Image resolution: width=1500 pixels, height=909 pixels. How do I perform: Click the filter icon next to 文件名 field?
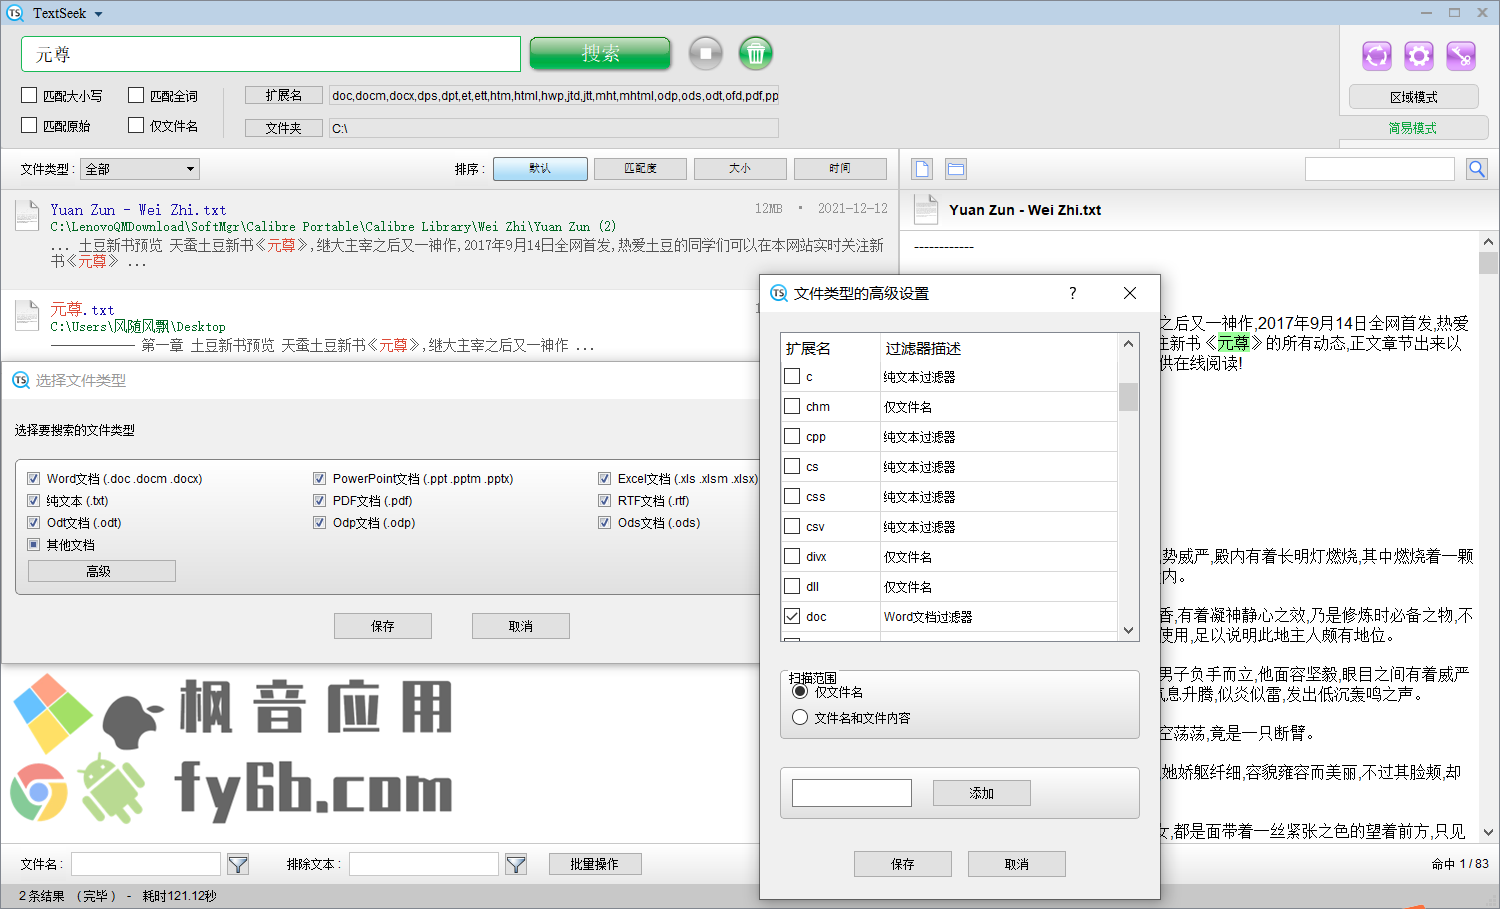[x=238, y=864]
